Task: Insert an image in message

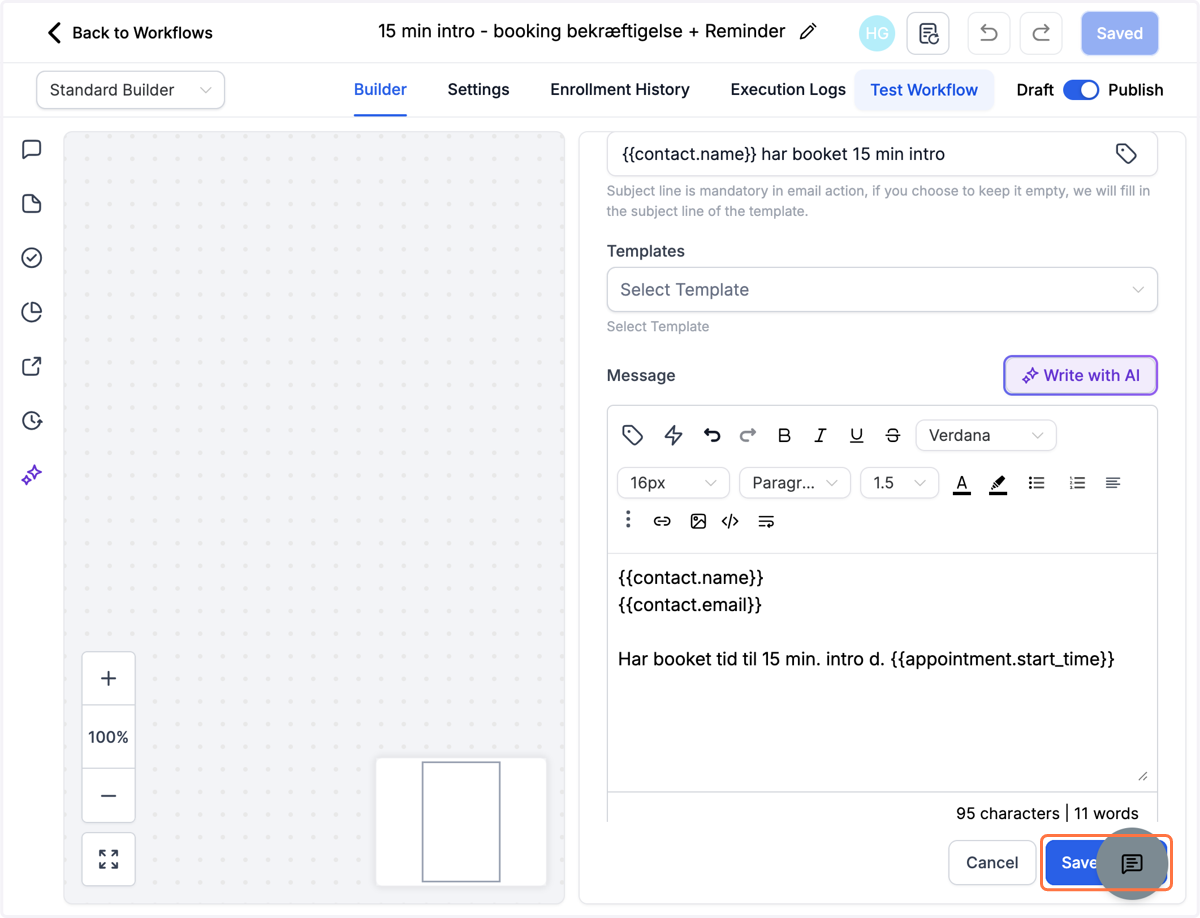Action: pos(698,521)
